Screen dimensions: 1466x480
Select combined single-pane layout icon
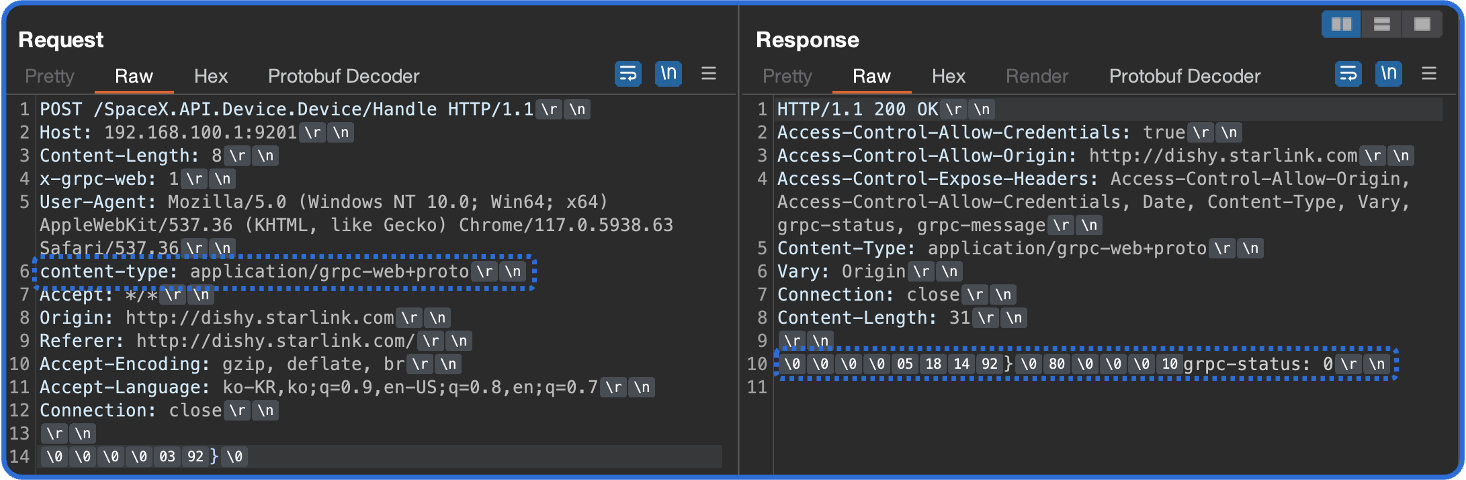[x=1422, y=23]
